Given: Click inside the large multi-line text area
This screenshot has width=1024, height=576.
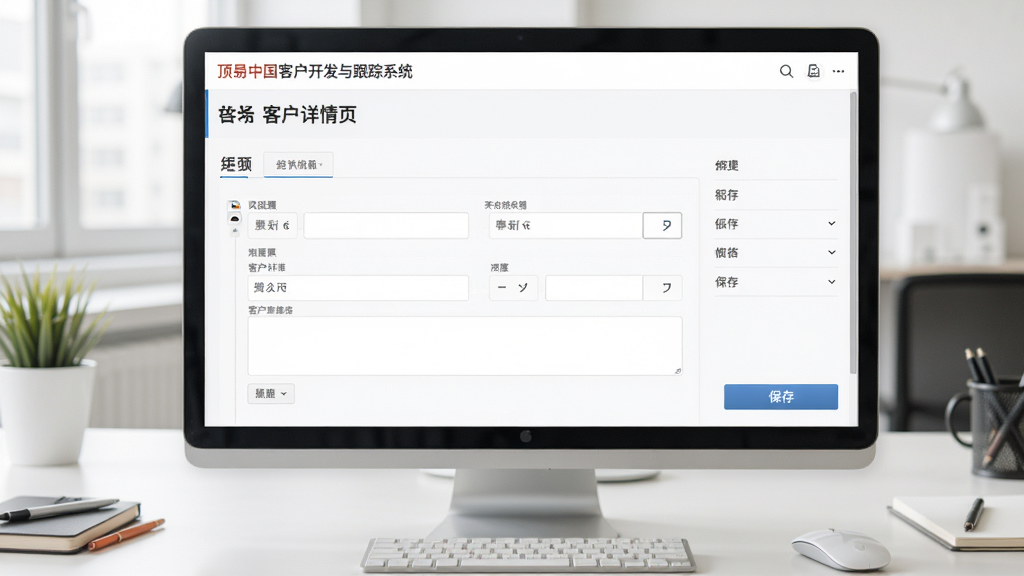Looking at the screenshot, I should 465,346.
